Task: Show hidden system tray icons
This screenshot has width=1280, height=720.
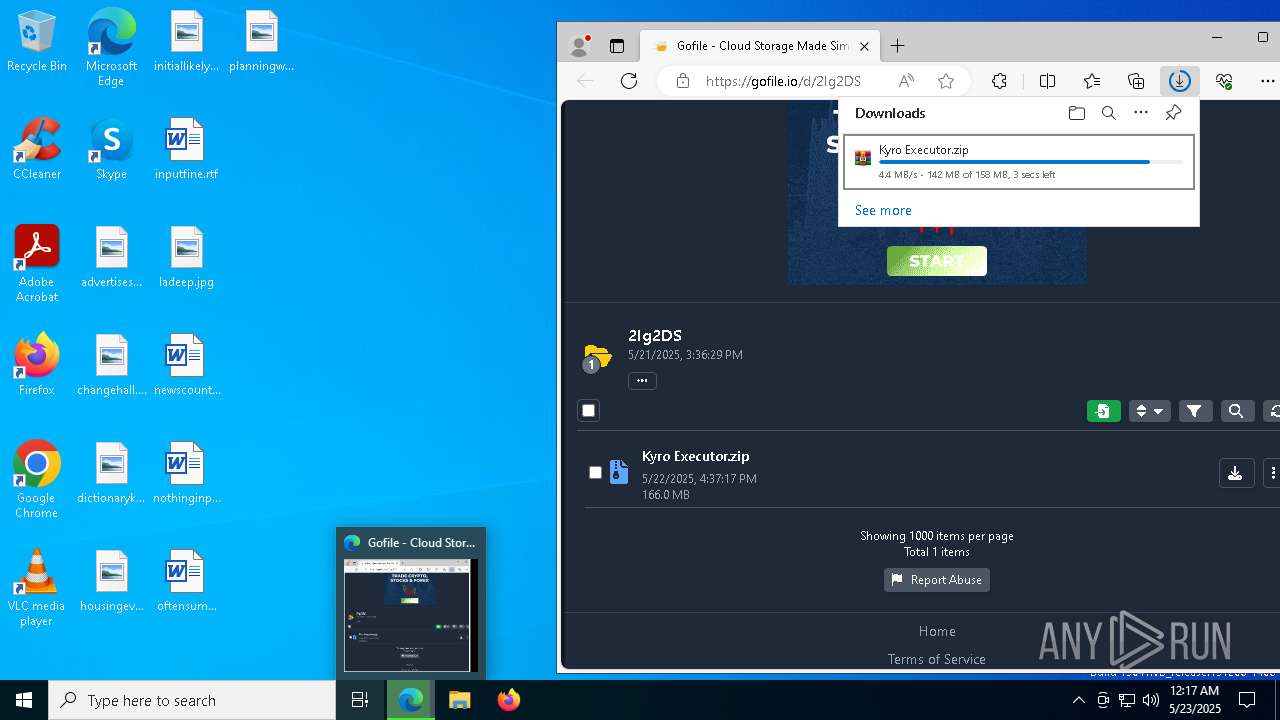Action: [x=1078, y=700]
